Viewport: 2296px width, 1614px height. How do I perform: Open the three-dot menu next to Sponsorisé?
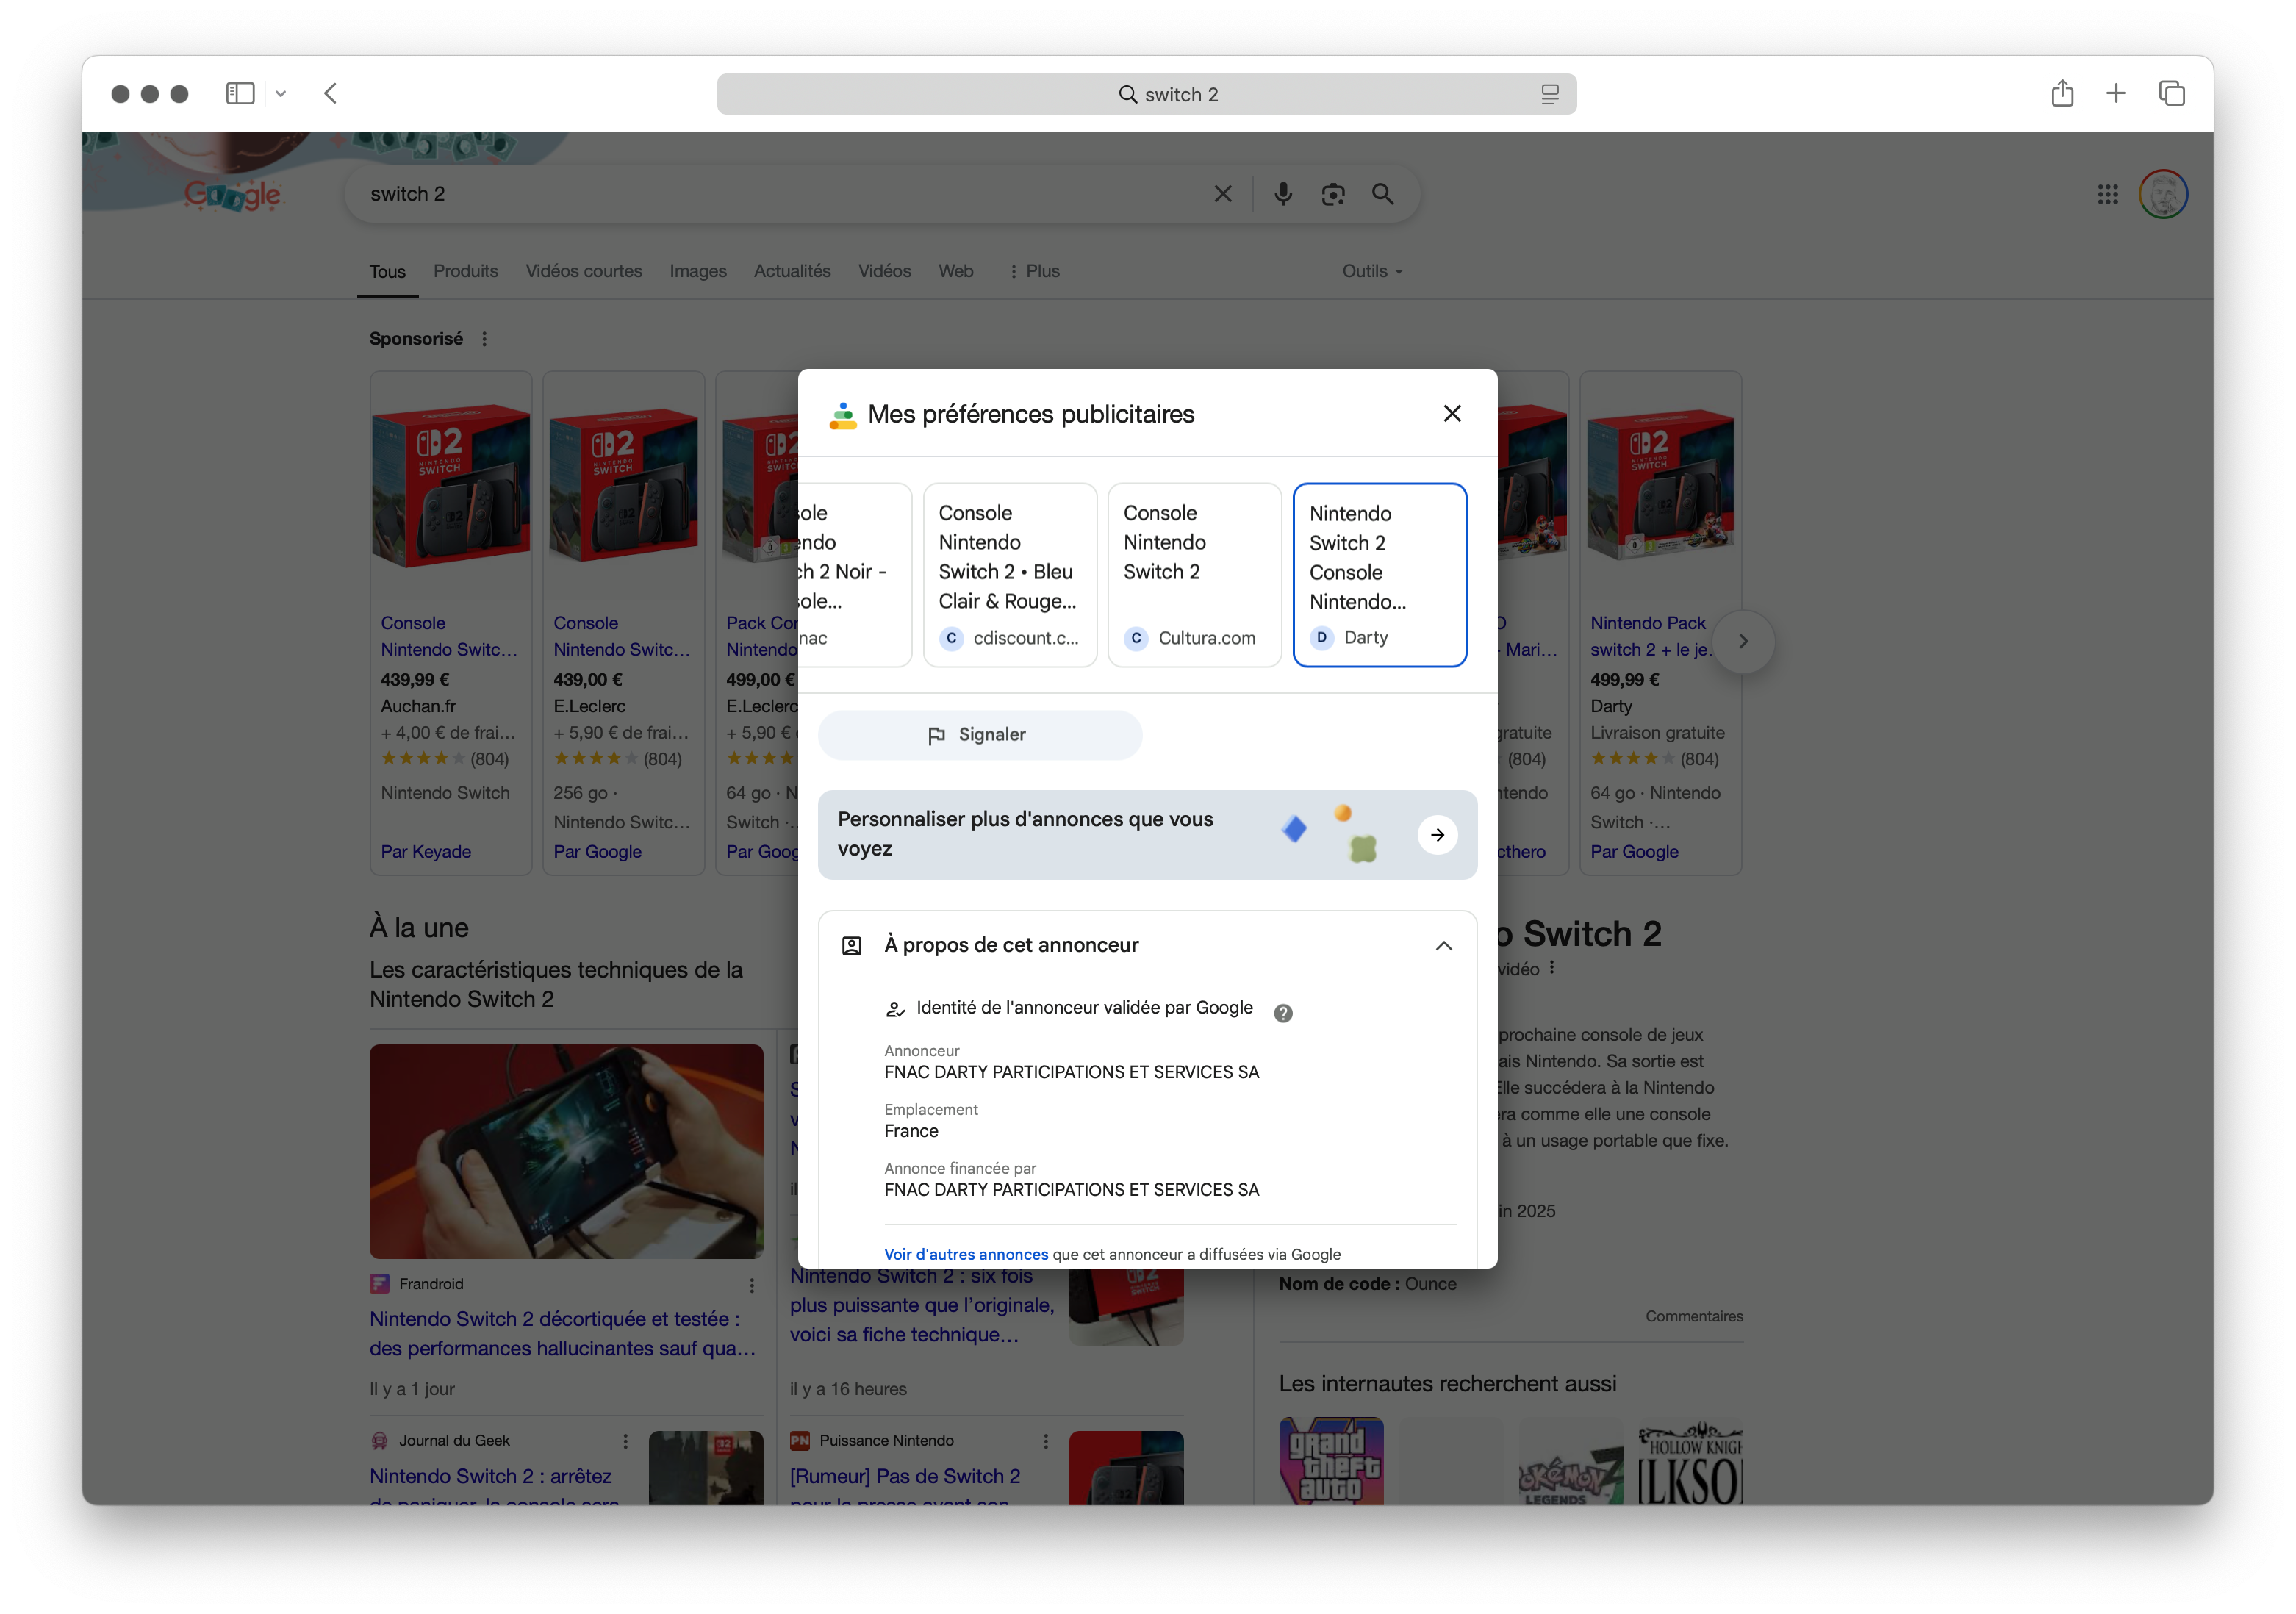click(485, 338)
